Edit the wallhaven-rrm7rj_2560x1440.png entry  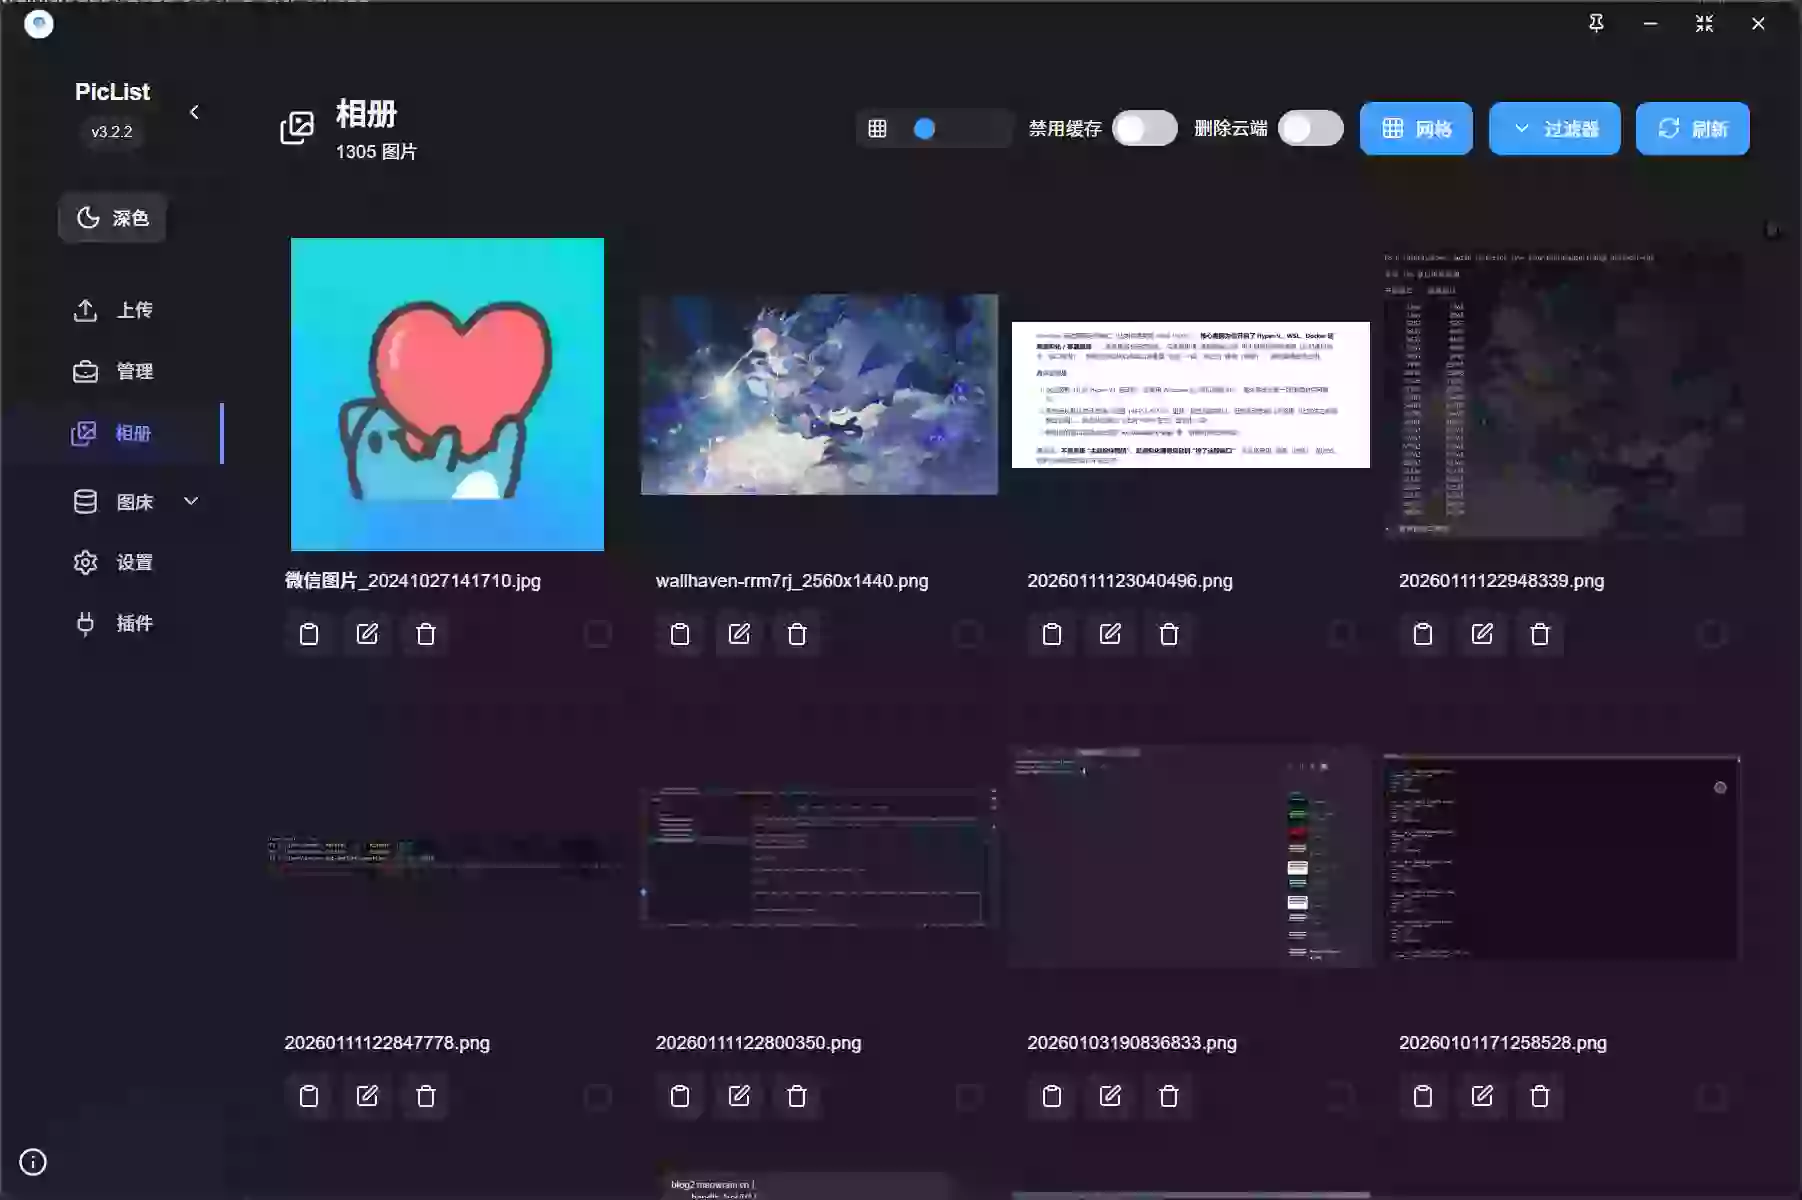pos(739,634)
